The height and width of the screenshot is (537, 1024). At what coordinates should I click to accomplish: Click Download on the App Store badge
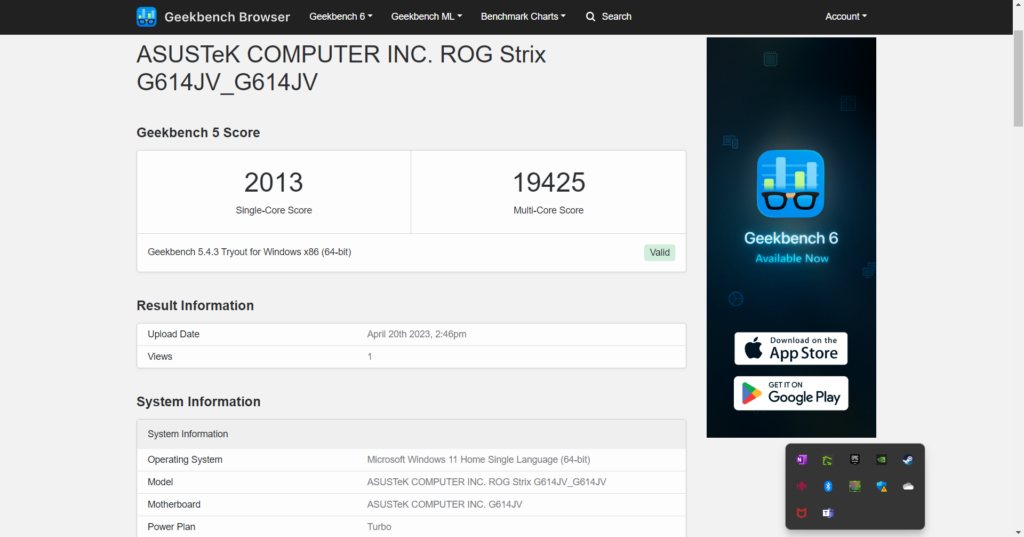click(791, 348)
